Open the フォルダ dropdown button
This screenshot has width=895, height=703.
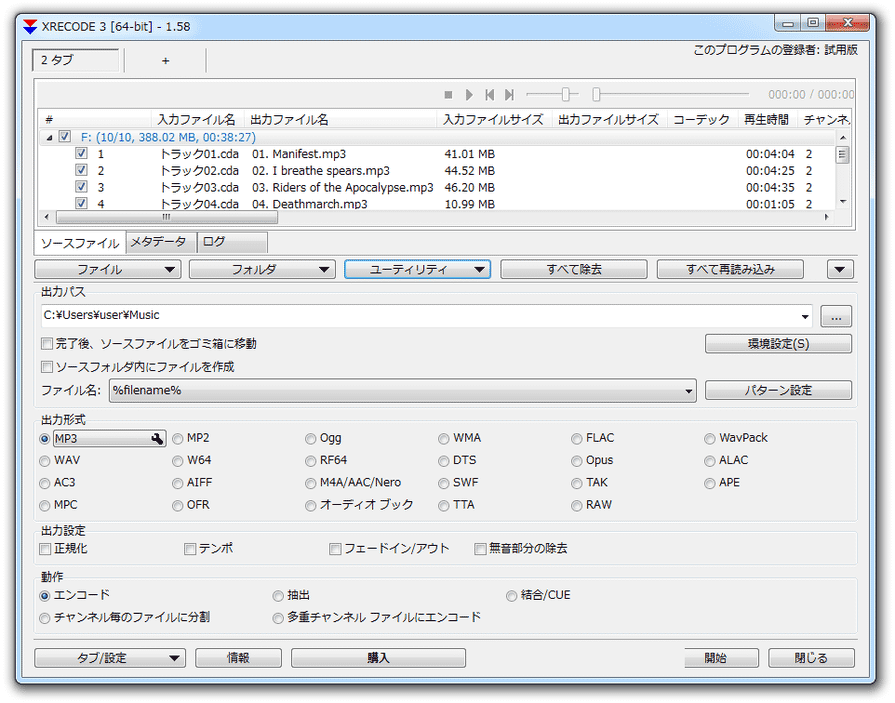coord(262,269)
